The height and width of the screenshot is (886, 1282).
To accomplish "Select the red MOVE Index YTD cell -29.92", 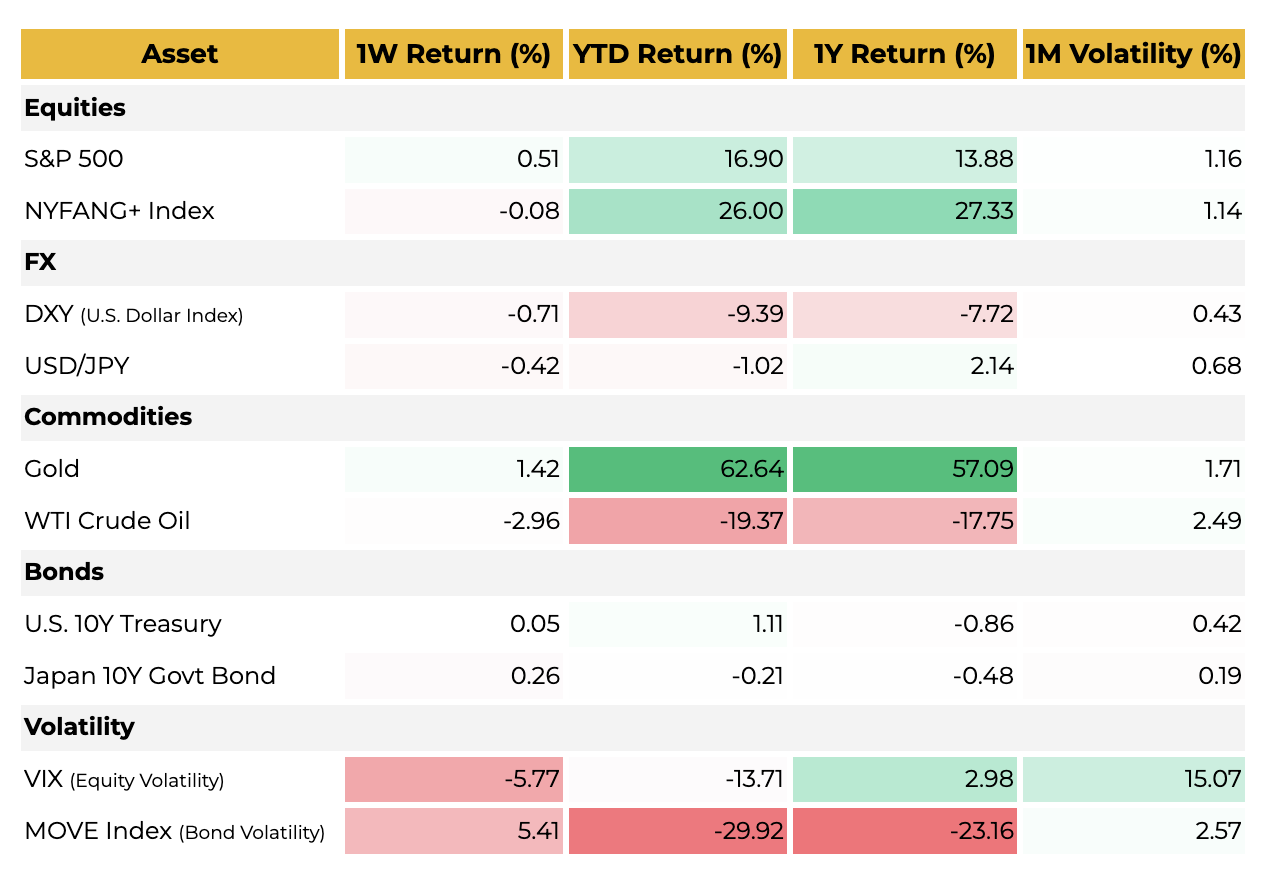I will click(x=677, y=831).
